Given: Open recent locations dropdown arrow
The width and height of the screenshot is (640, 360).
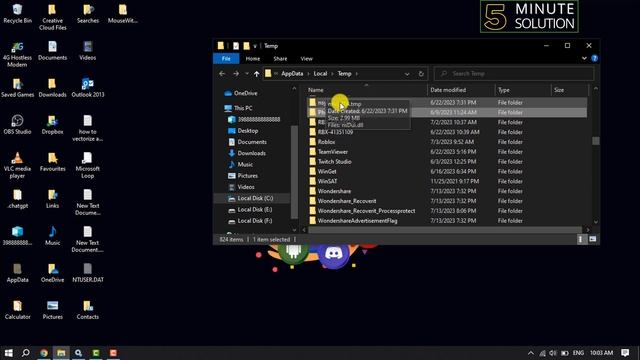Looking at the screenshot, I should tap(247, 74).
